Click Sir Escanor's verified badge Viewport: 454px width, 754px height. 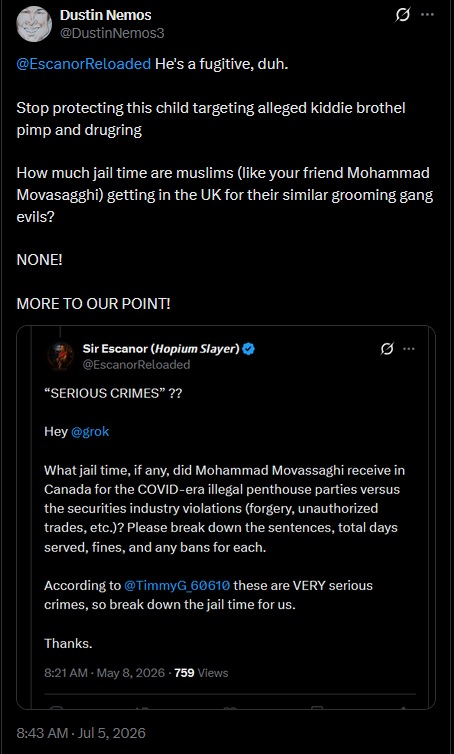pyautogui.click(x=248, y=349)
